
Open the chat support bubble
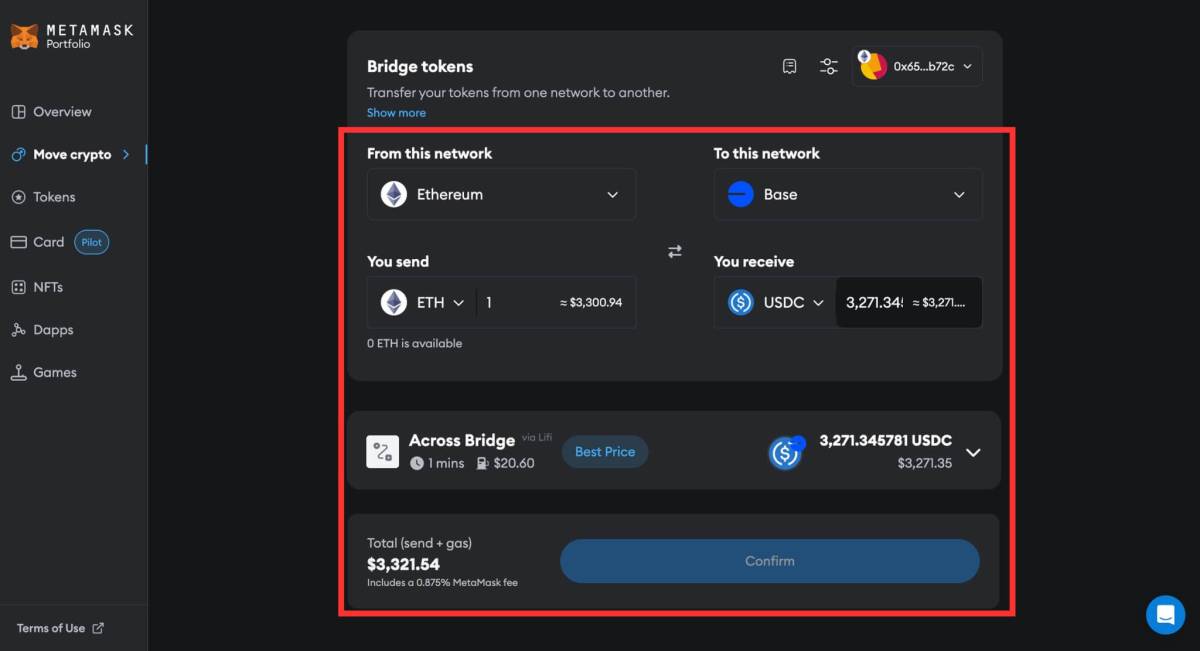[1165, 614]
